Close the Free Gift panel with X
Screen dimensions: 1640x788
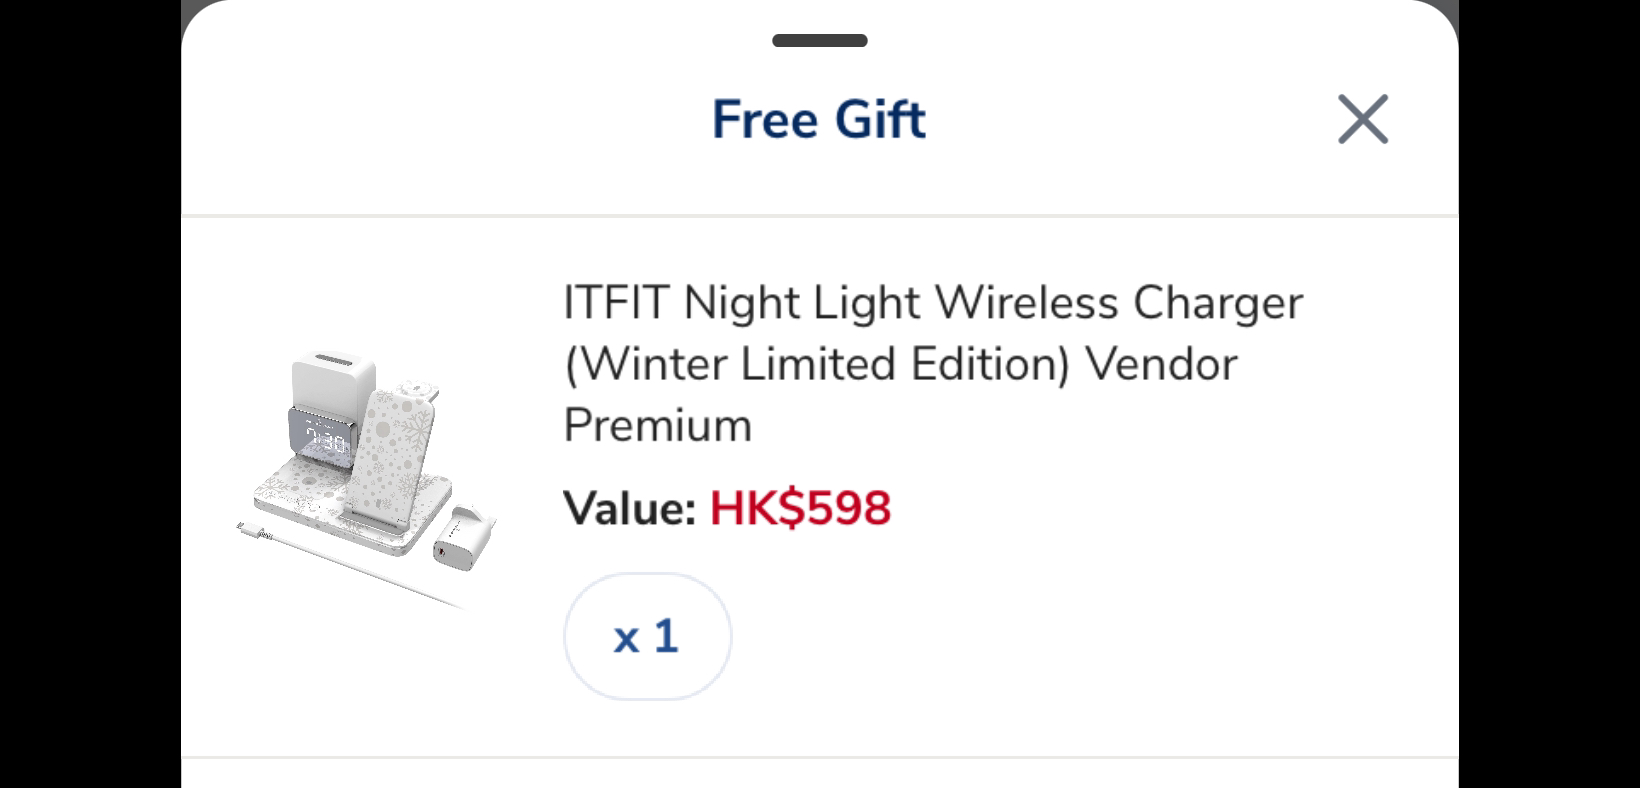(1363, 119)
